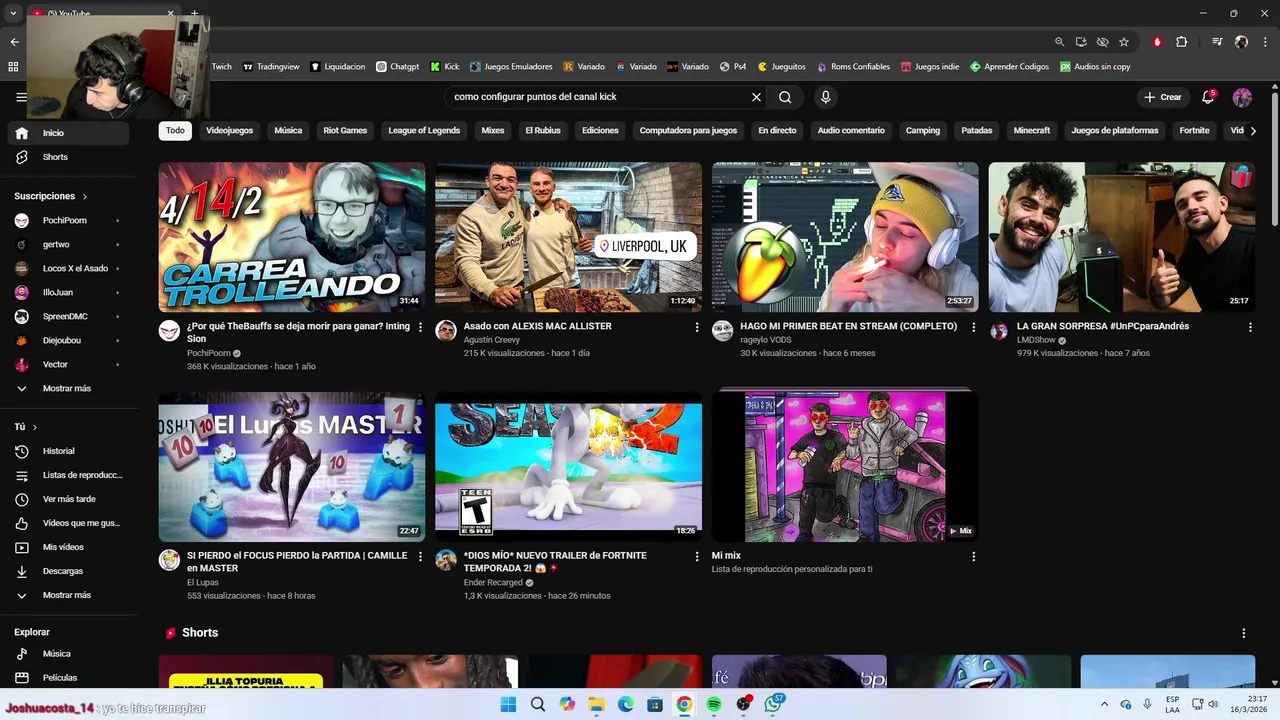Open Shorts shelf options menu
This screenshot has height=720, width=1280.
coord(1244,633)
